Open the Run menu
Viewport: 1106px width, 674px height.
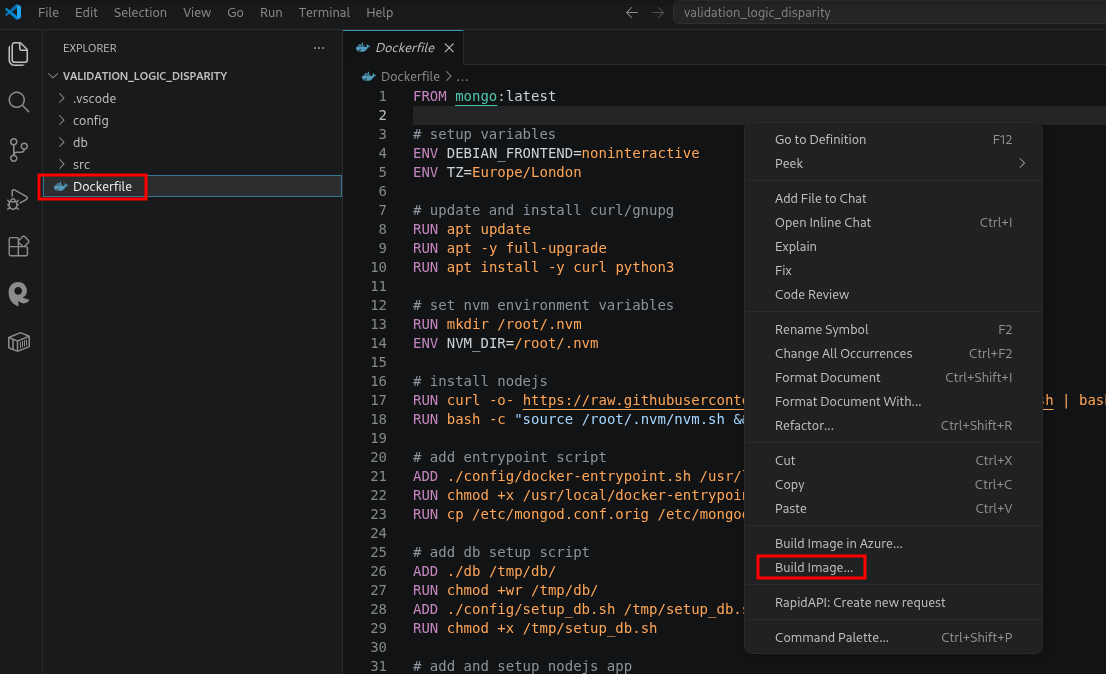click(x=271, y=13)
